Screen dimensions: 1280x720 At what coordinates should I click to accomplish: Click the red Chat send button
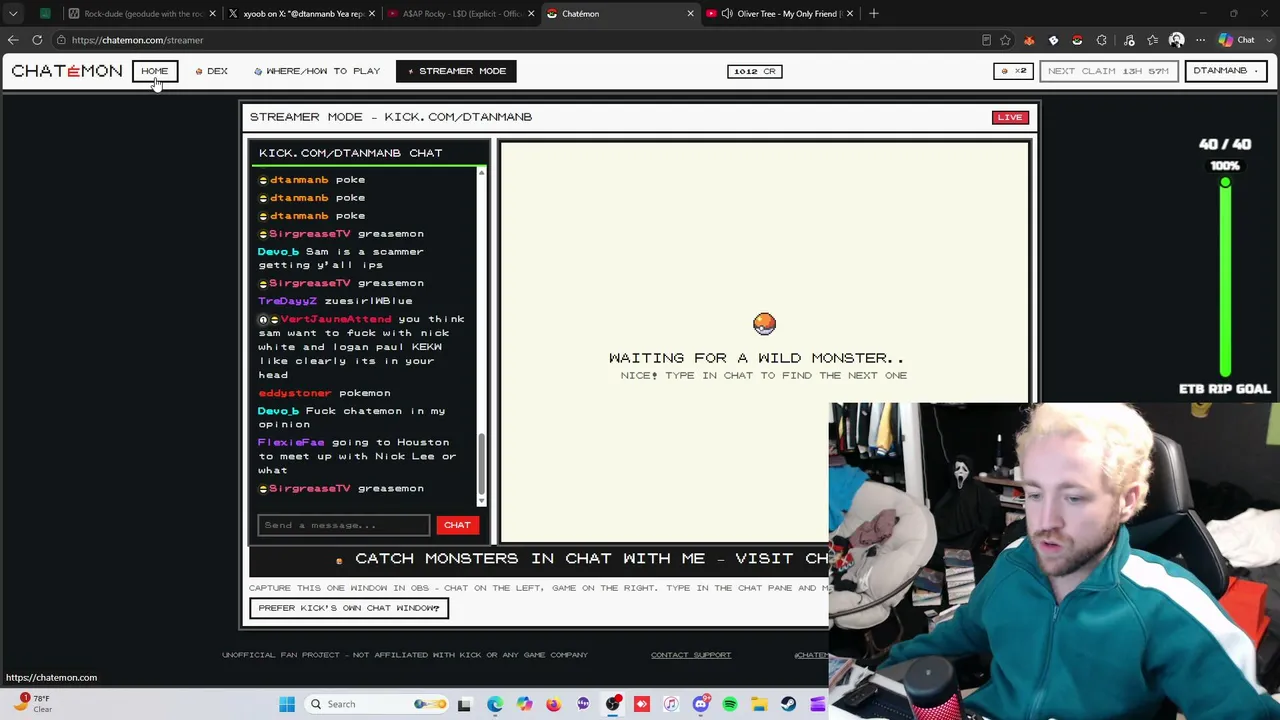457,525
